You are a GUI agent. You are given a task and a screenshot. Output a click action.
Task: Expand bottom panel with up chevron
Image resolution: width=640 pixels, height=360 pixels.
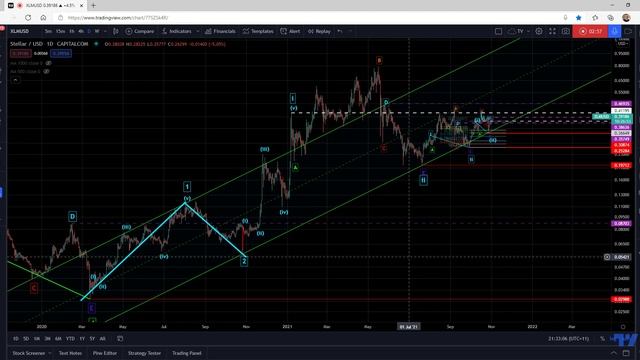tap(614, 353)
